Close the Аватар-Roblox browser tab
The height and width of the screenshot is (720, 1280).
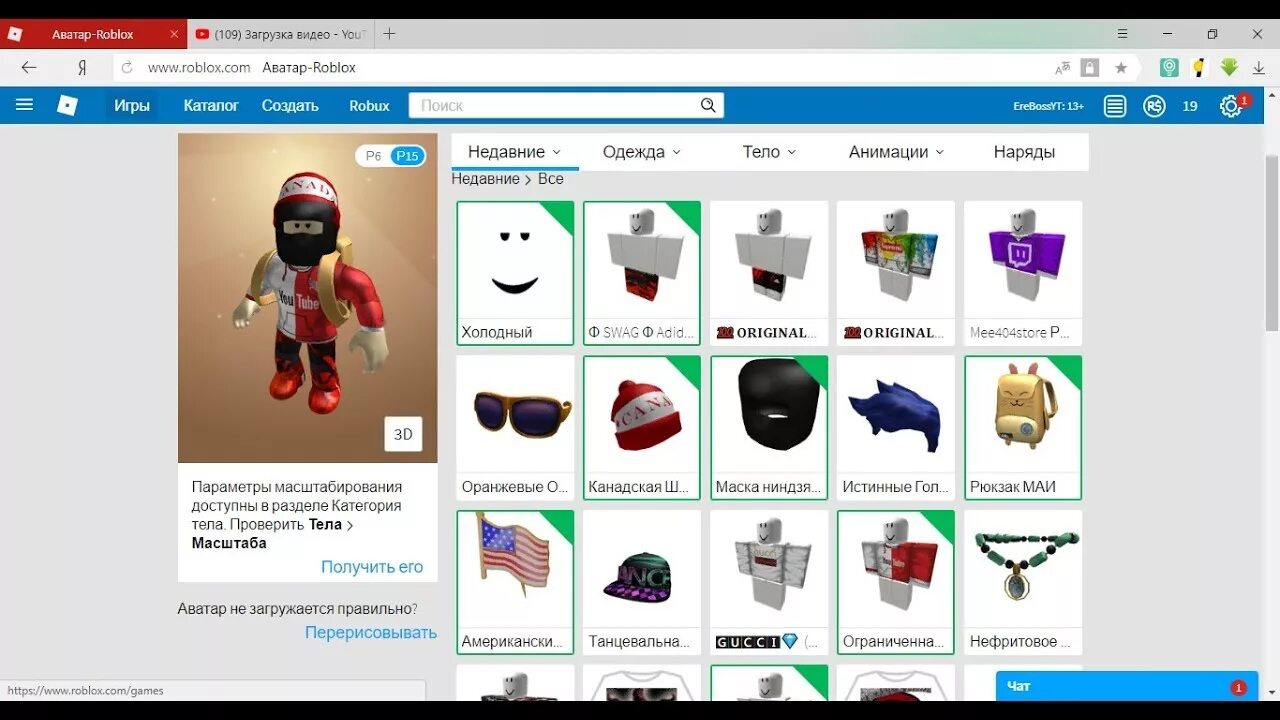174,34
